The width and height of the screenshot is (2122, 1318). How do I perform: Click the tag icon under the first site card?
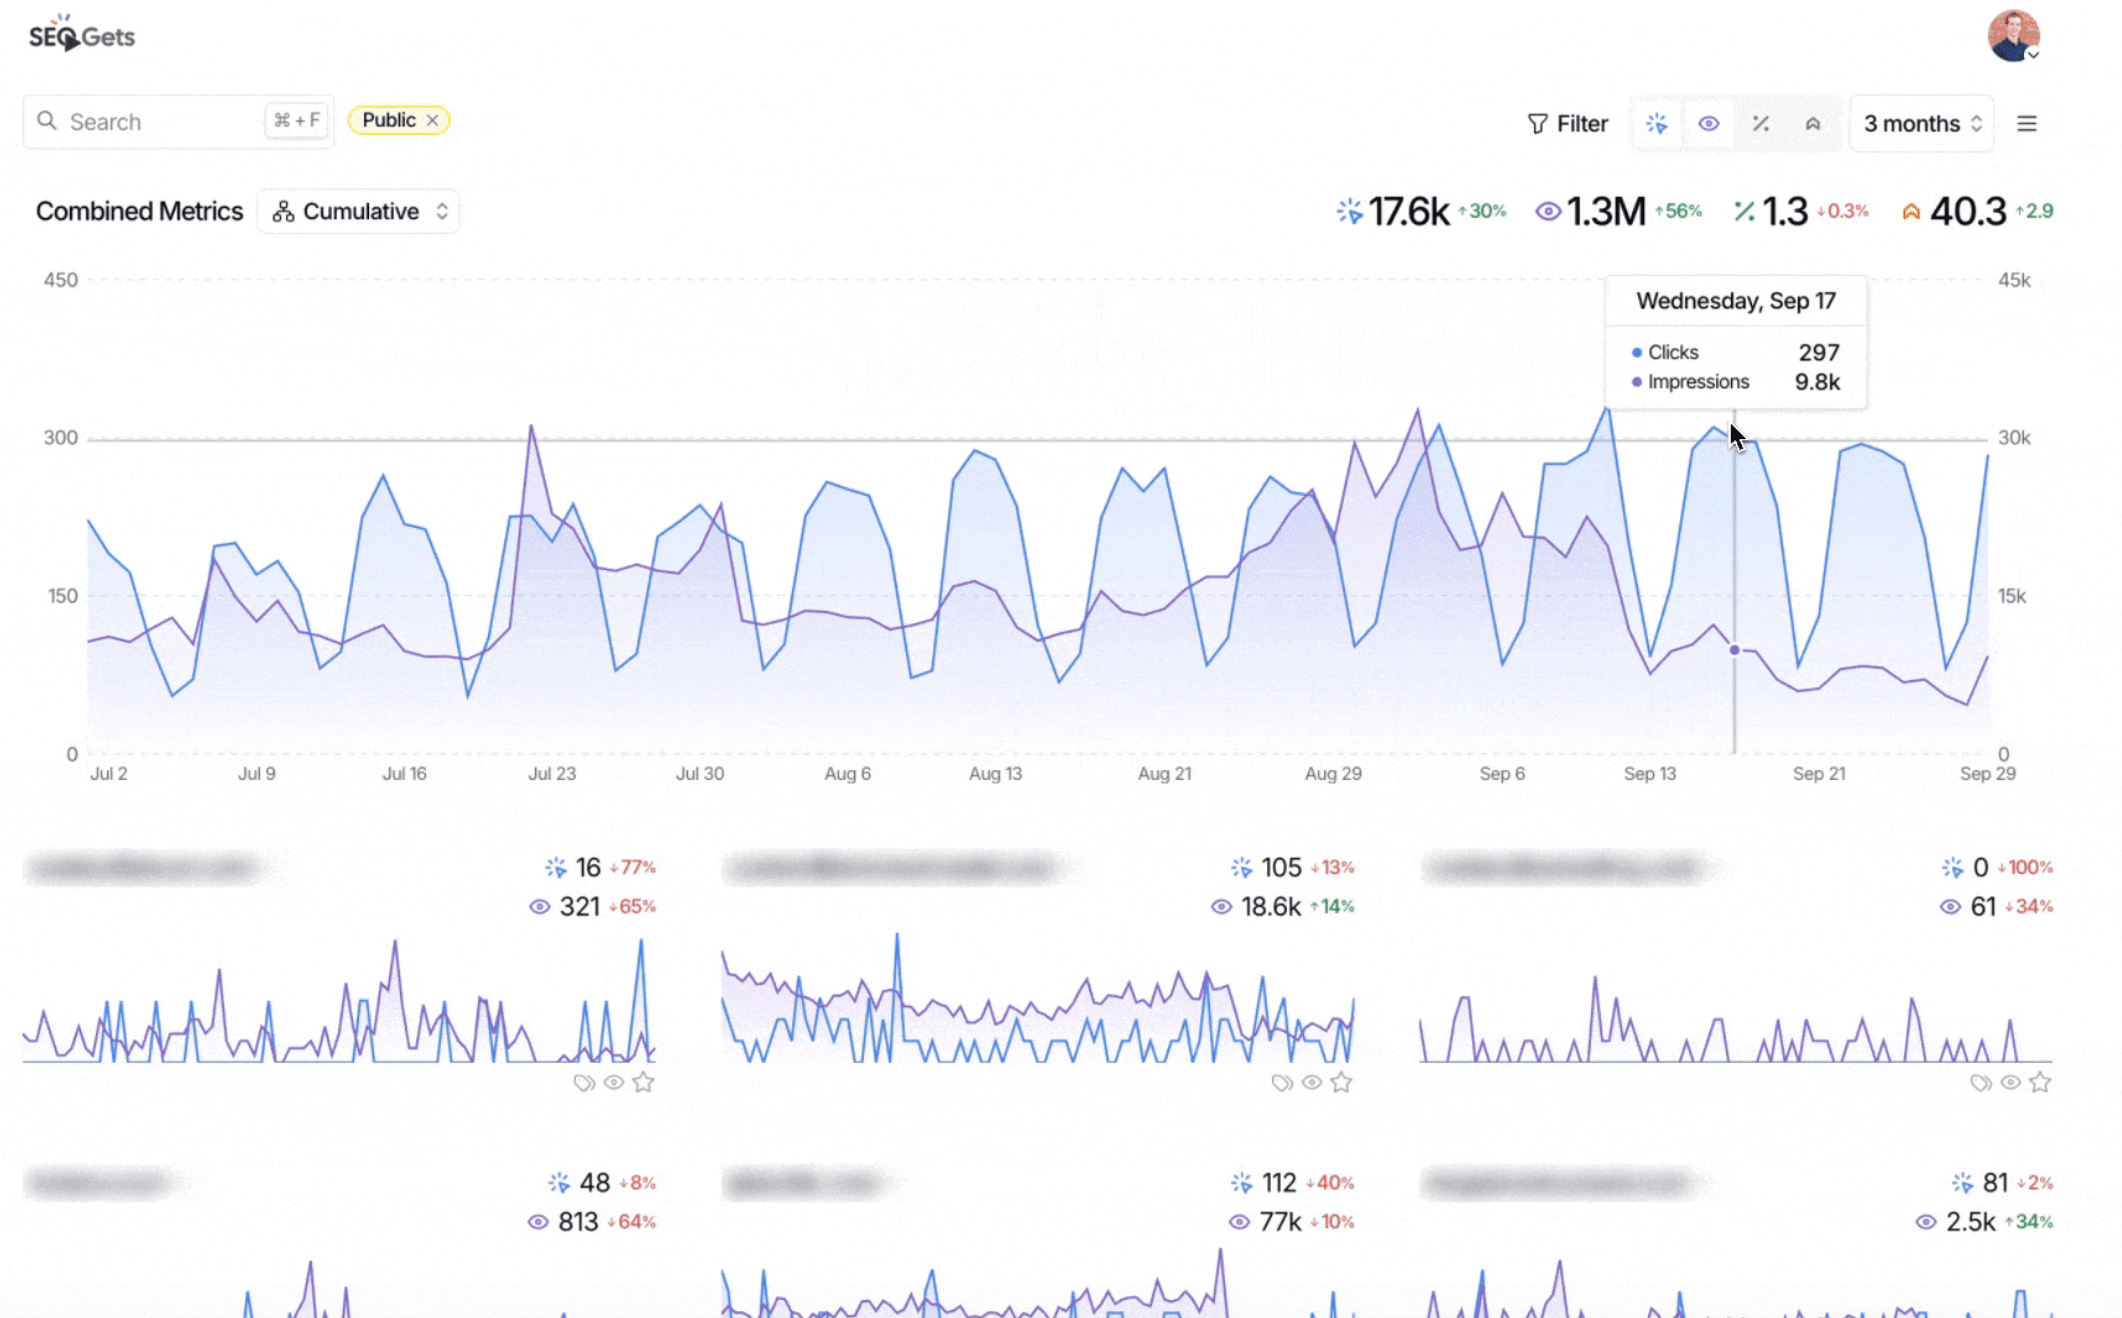point(585,1082)
